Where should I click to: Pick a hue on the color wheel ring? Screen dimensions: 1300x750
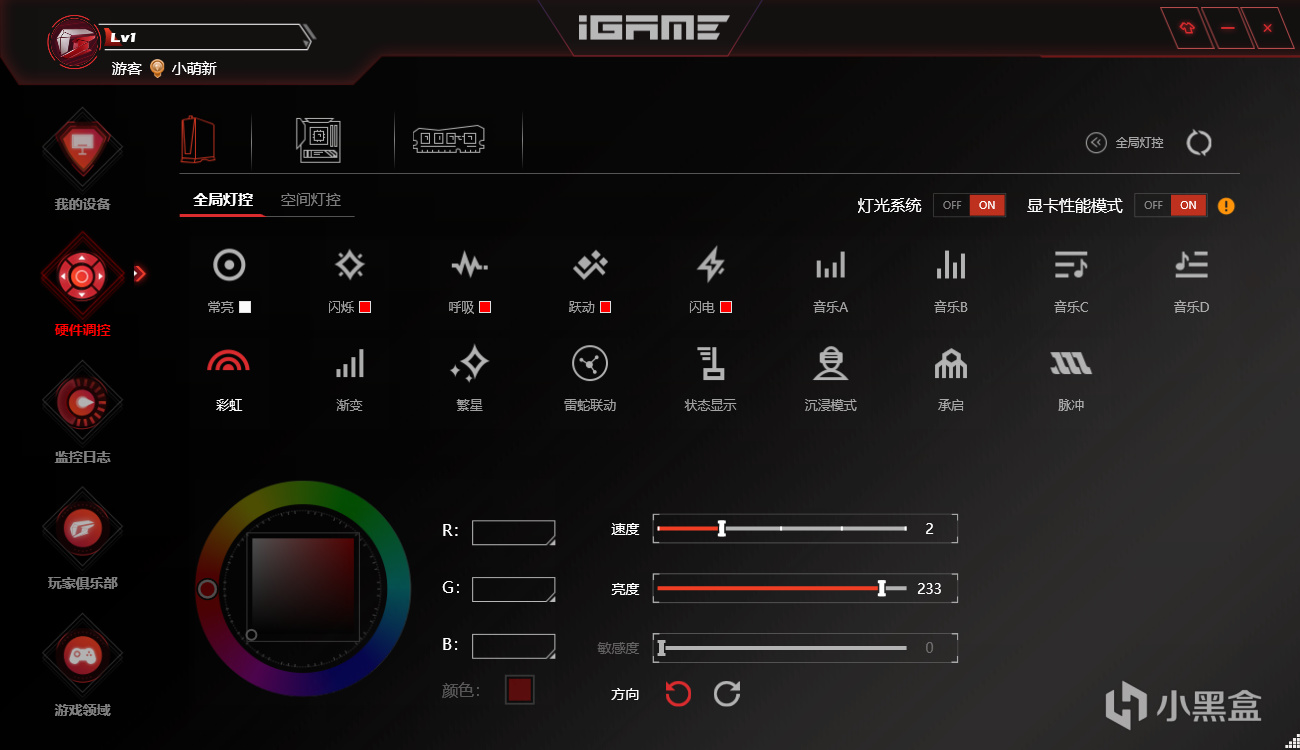click(x=303, y=588)
